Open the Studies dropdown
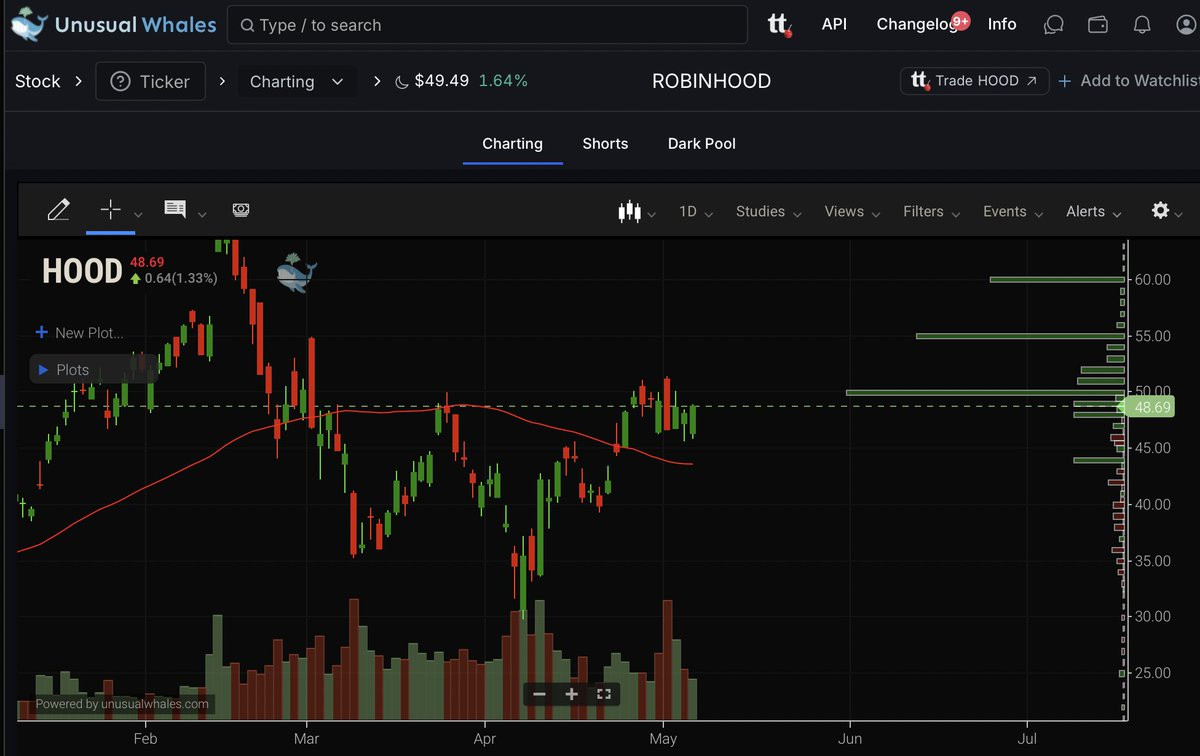The image size is (1200, 756). click(x=768, y=212)
